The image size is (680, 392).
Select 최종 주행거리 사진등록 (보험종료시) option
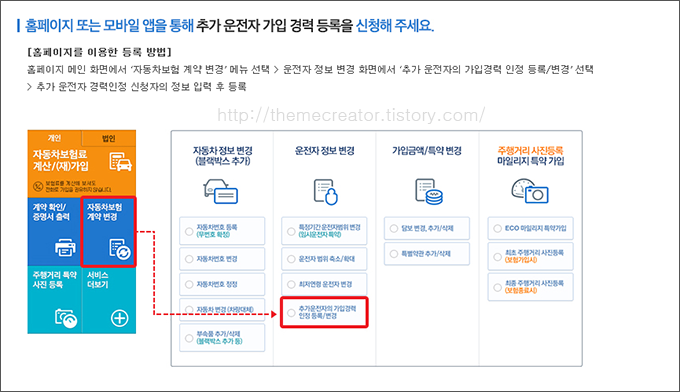coord(530,287)
